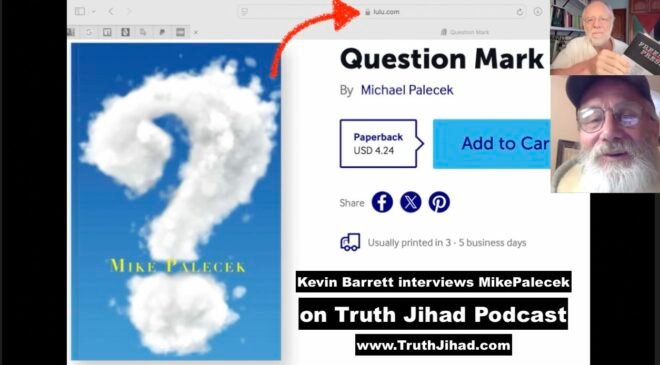Viewport: 660px width, 365px height.
Task: Share the book on Pinterest
Action: (439, 202)
